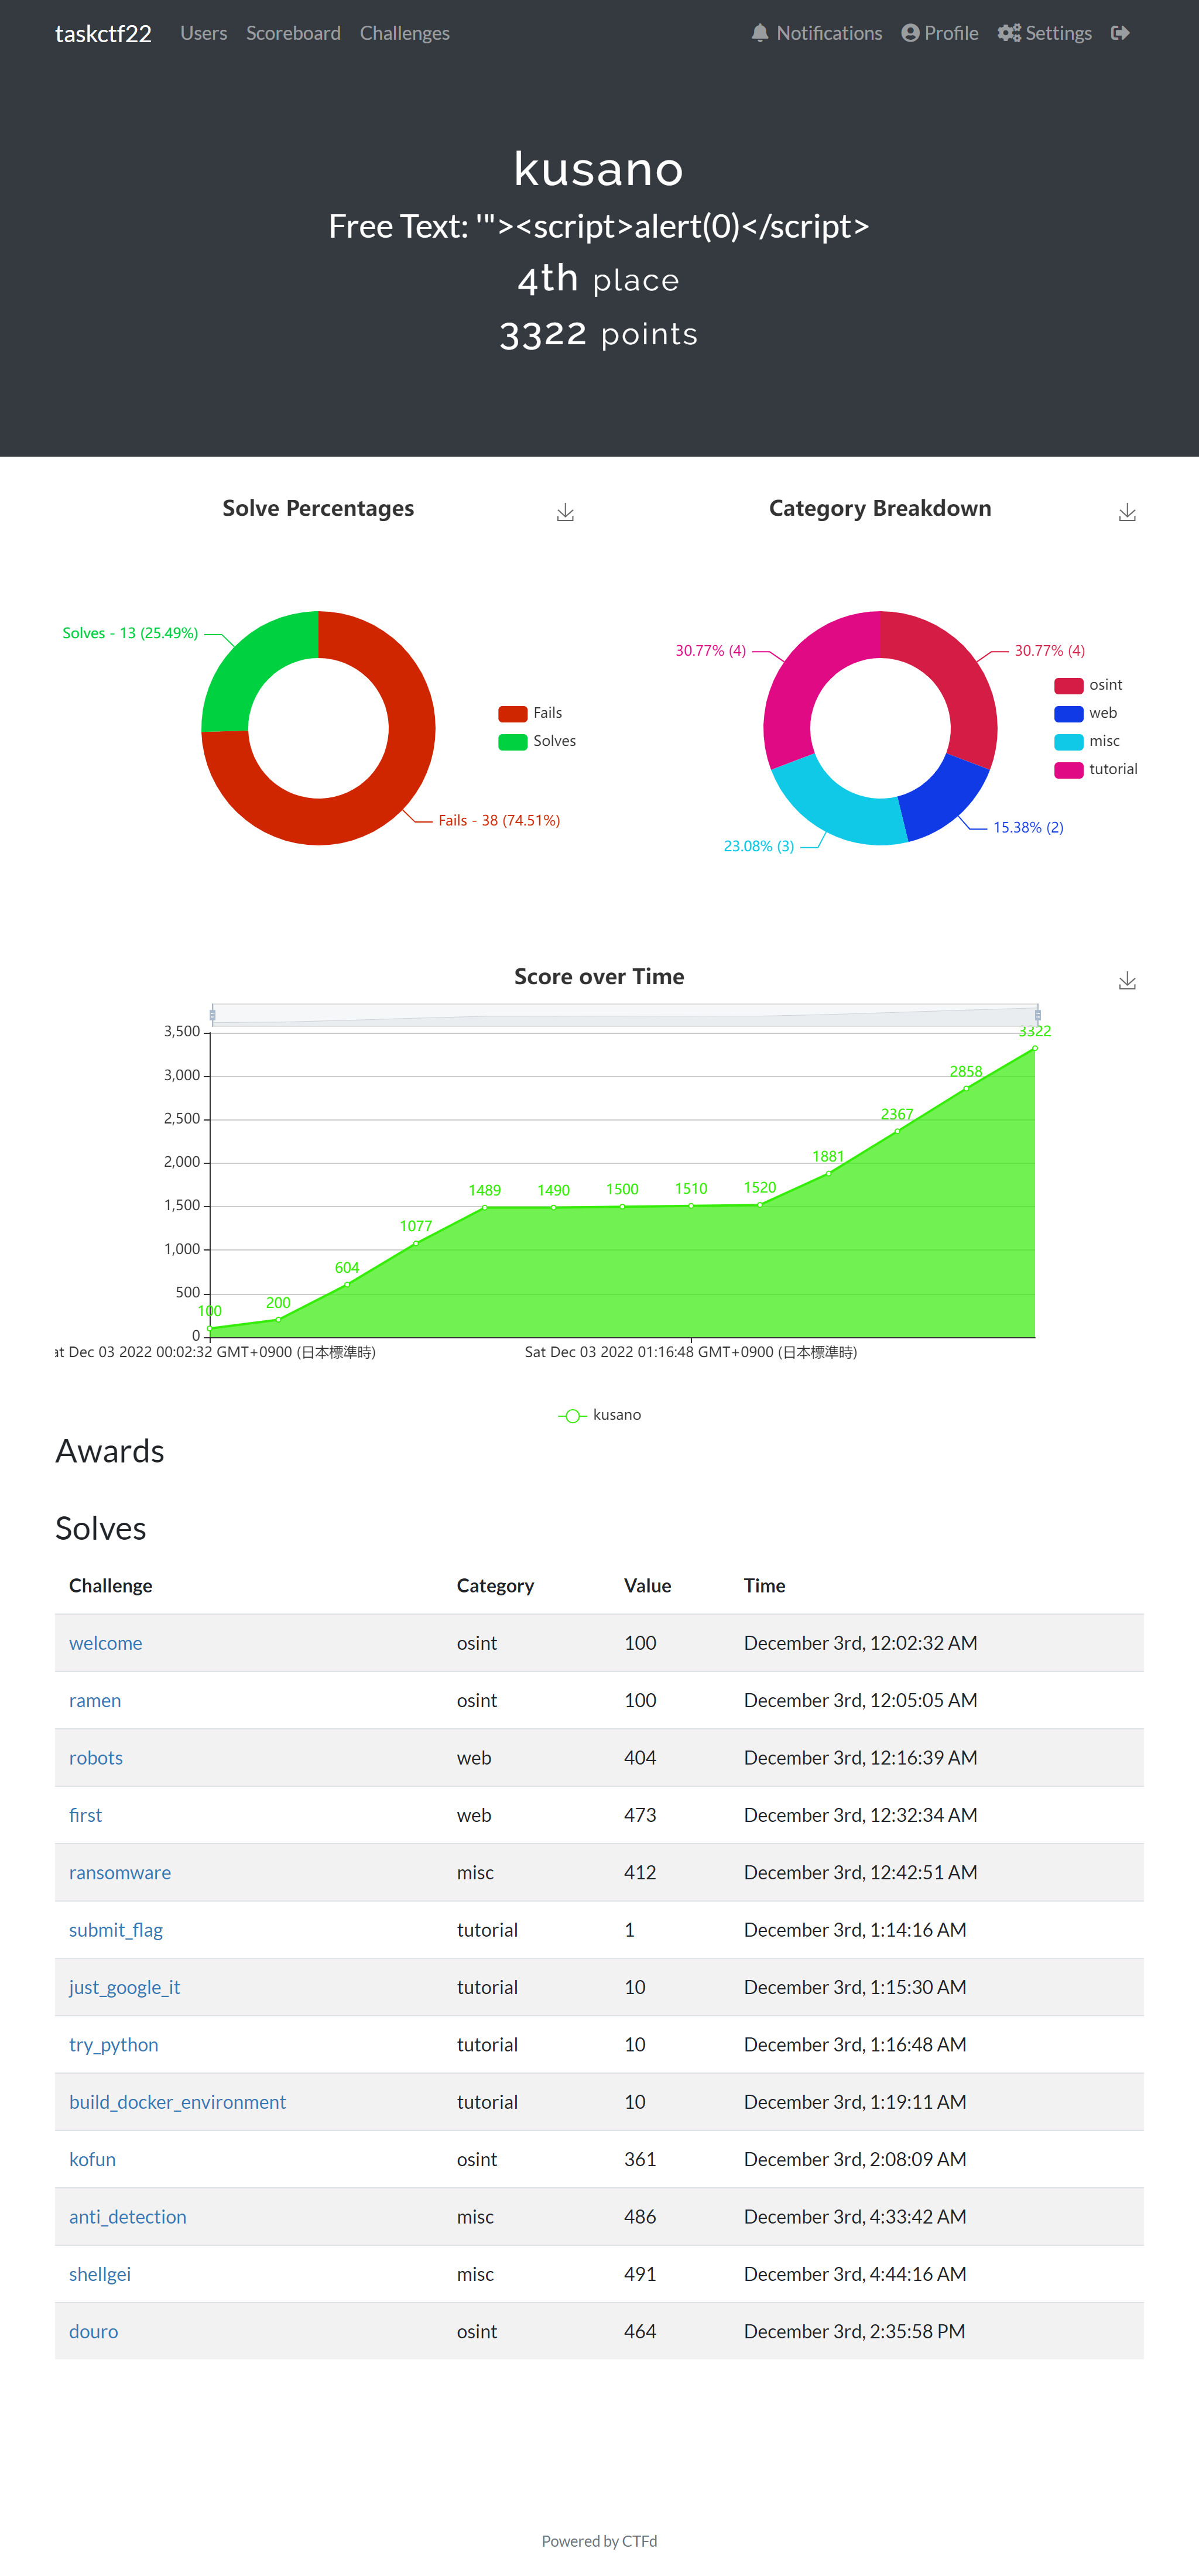
Task: Open the Scoreboard page
Action: pos(293,32)
